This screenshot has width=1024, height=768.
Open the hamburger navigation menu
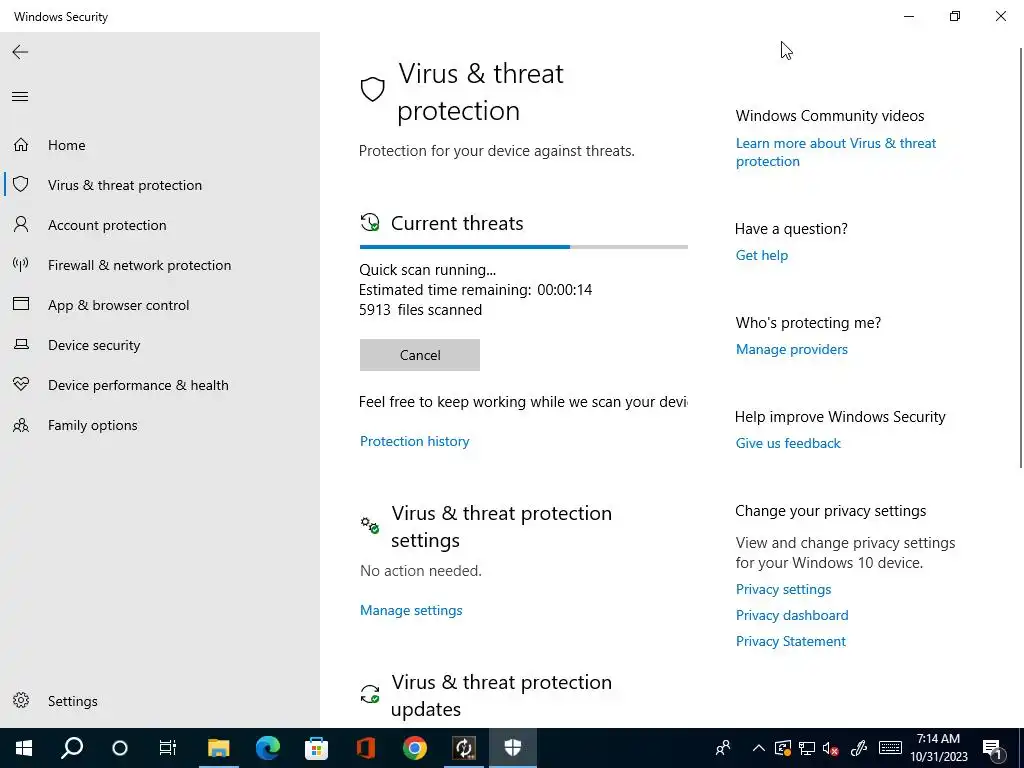[x=20, y=97]
